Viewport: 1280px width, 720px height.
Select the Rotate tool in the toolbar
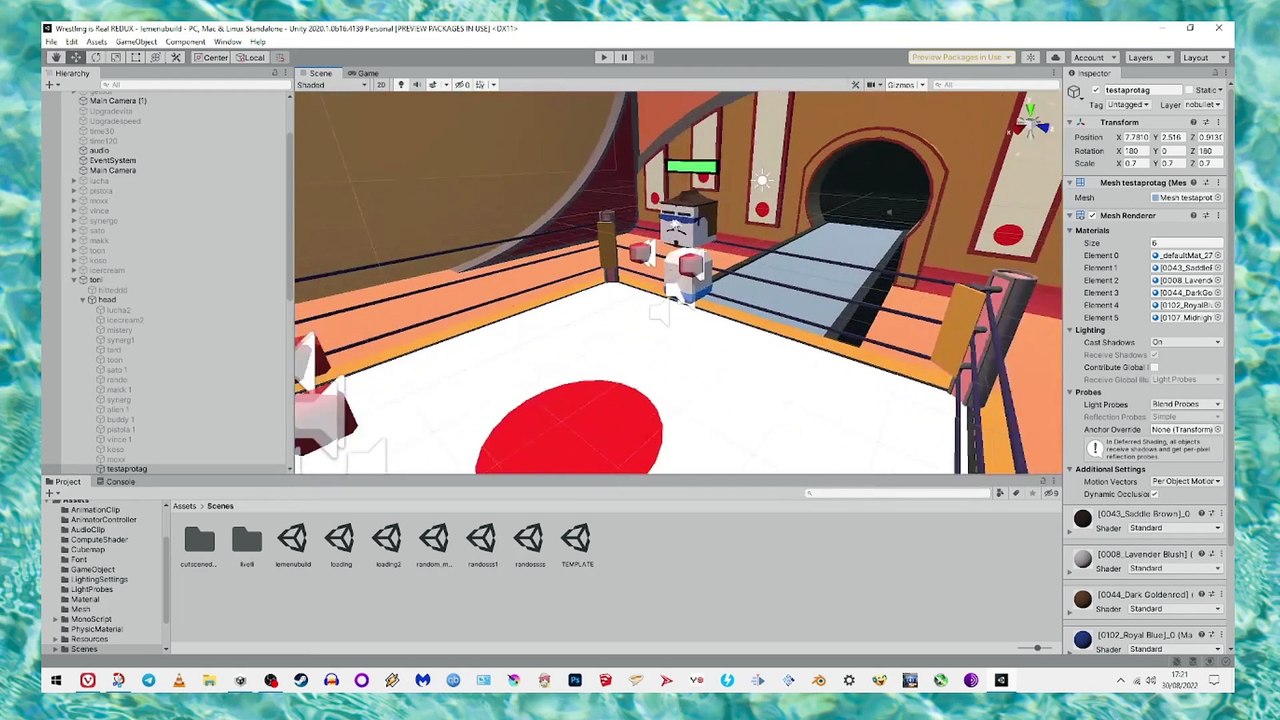95,57
